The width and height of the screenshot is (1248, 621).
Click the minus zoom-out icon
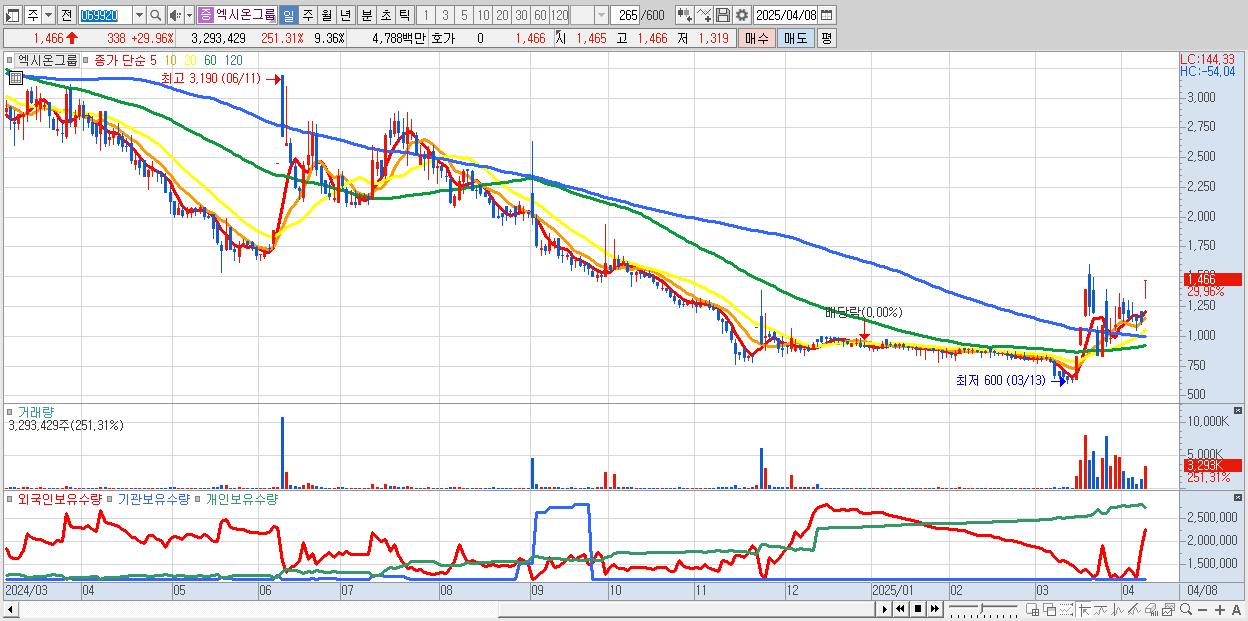pos(1202,609)
